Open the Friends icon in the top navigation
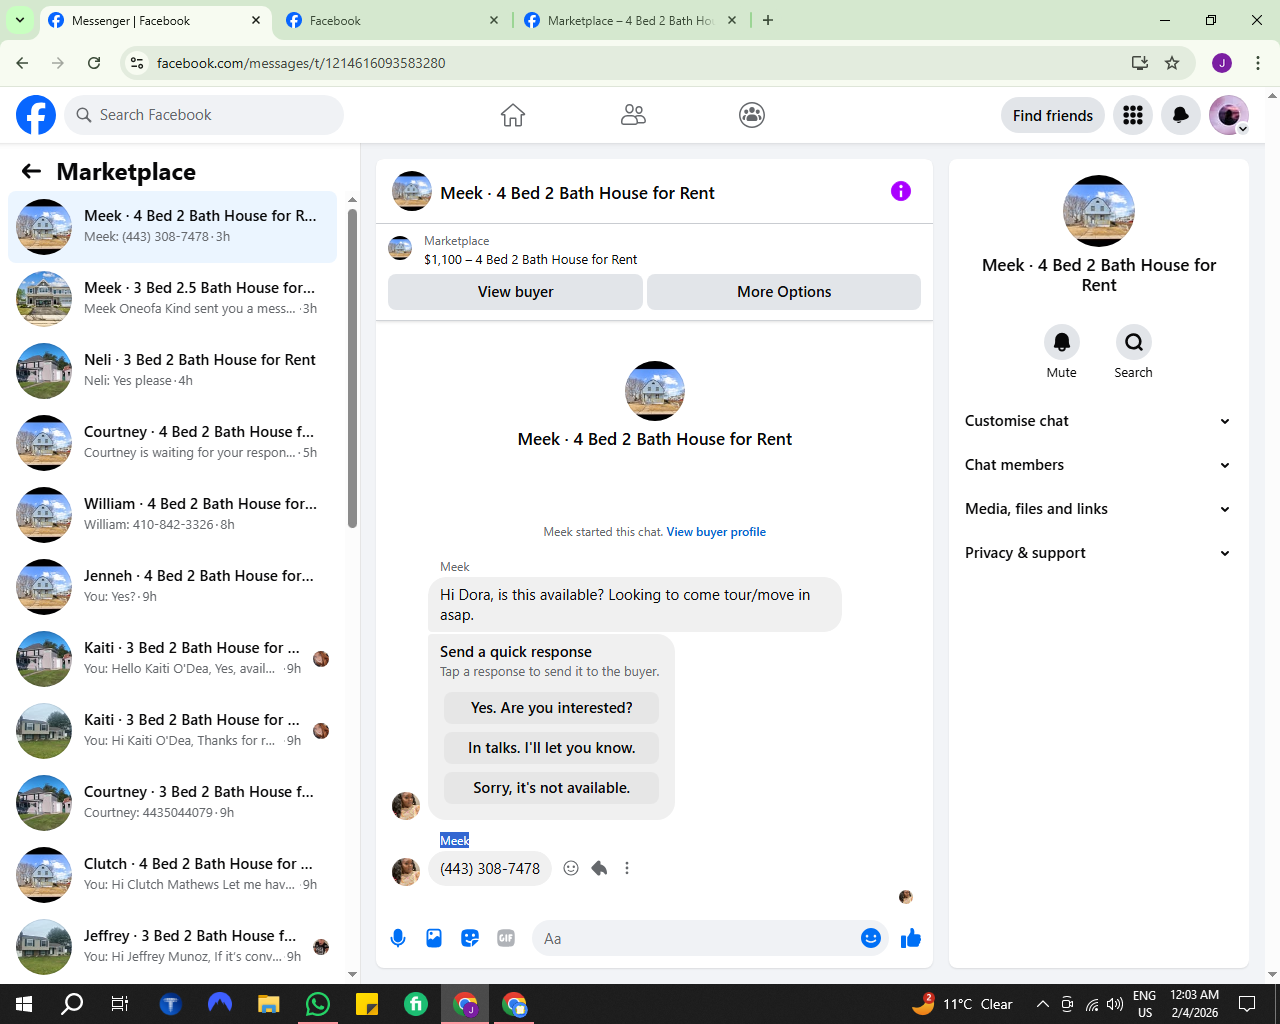The width and height of the screenshot is (1280, 1024). click(633, 115)
